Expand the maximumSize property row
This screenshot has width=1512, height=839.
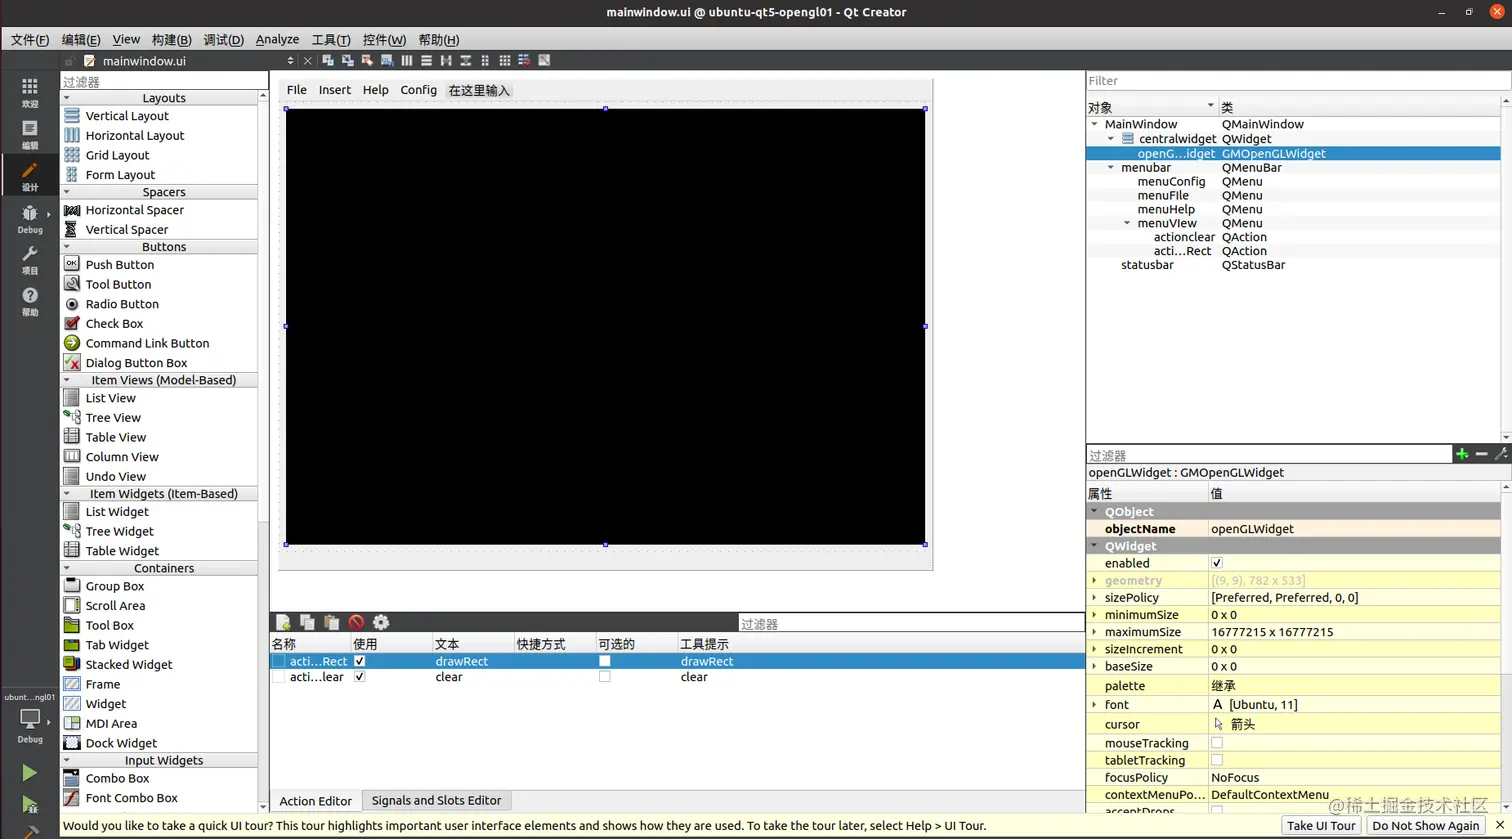point(1095,632)
